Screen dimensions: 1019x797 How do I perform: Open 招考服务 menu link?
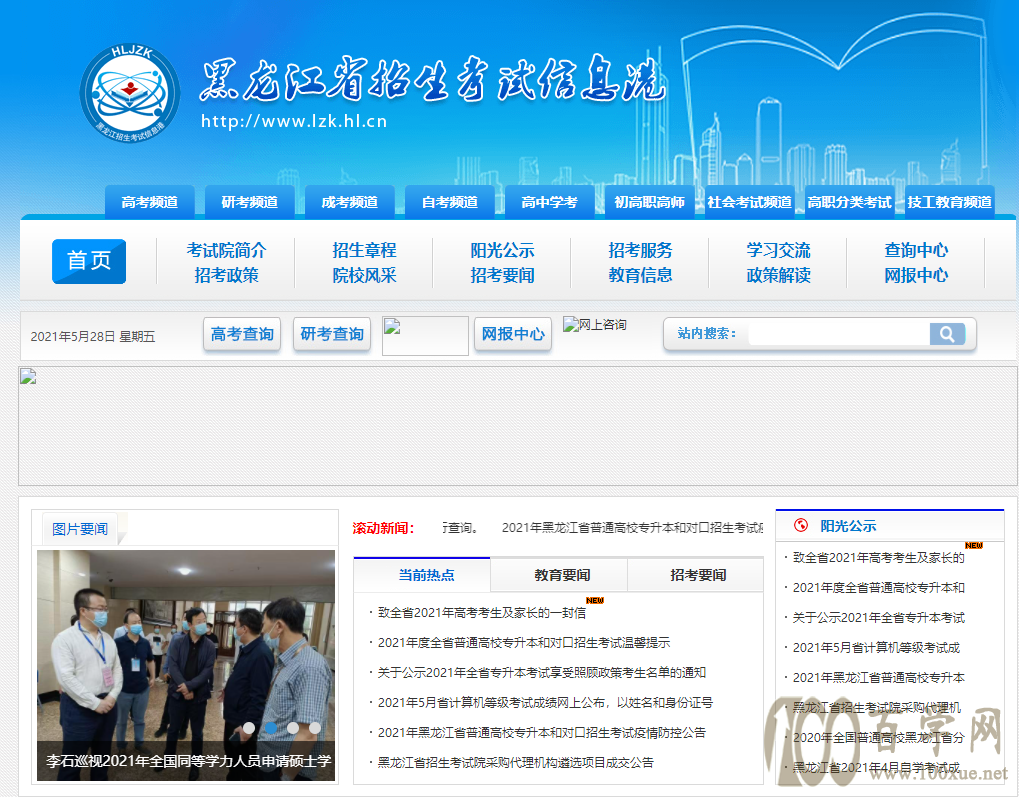coord(640,250)
